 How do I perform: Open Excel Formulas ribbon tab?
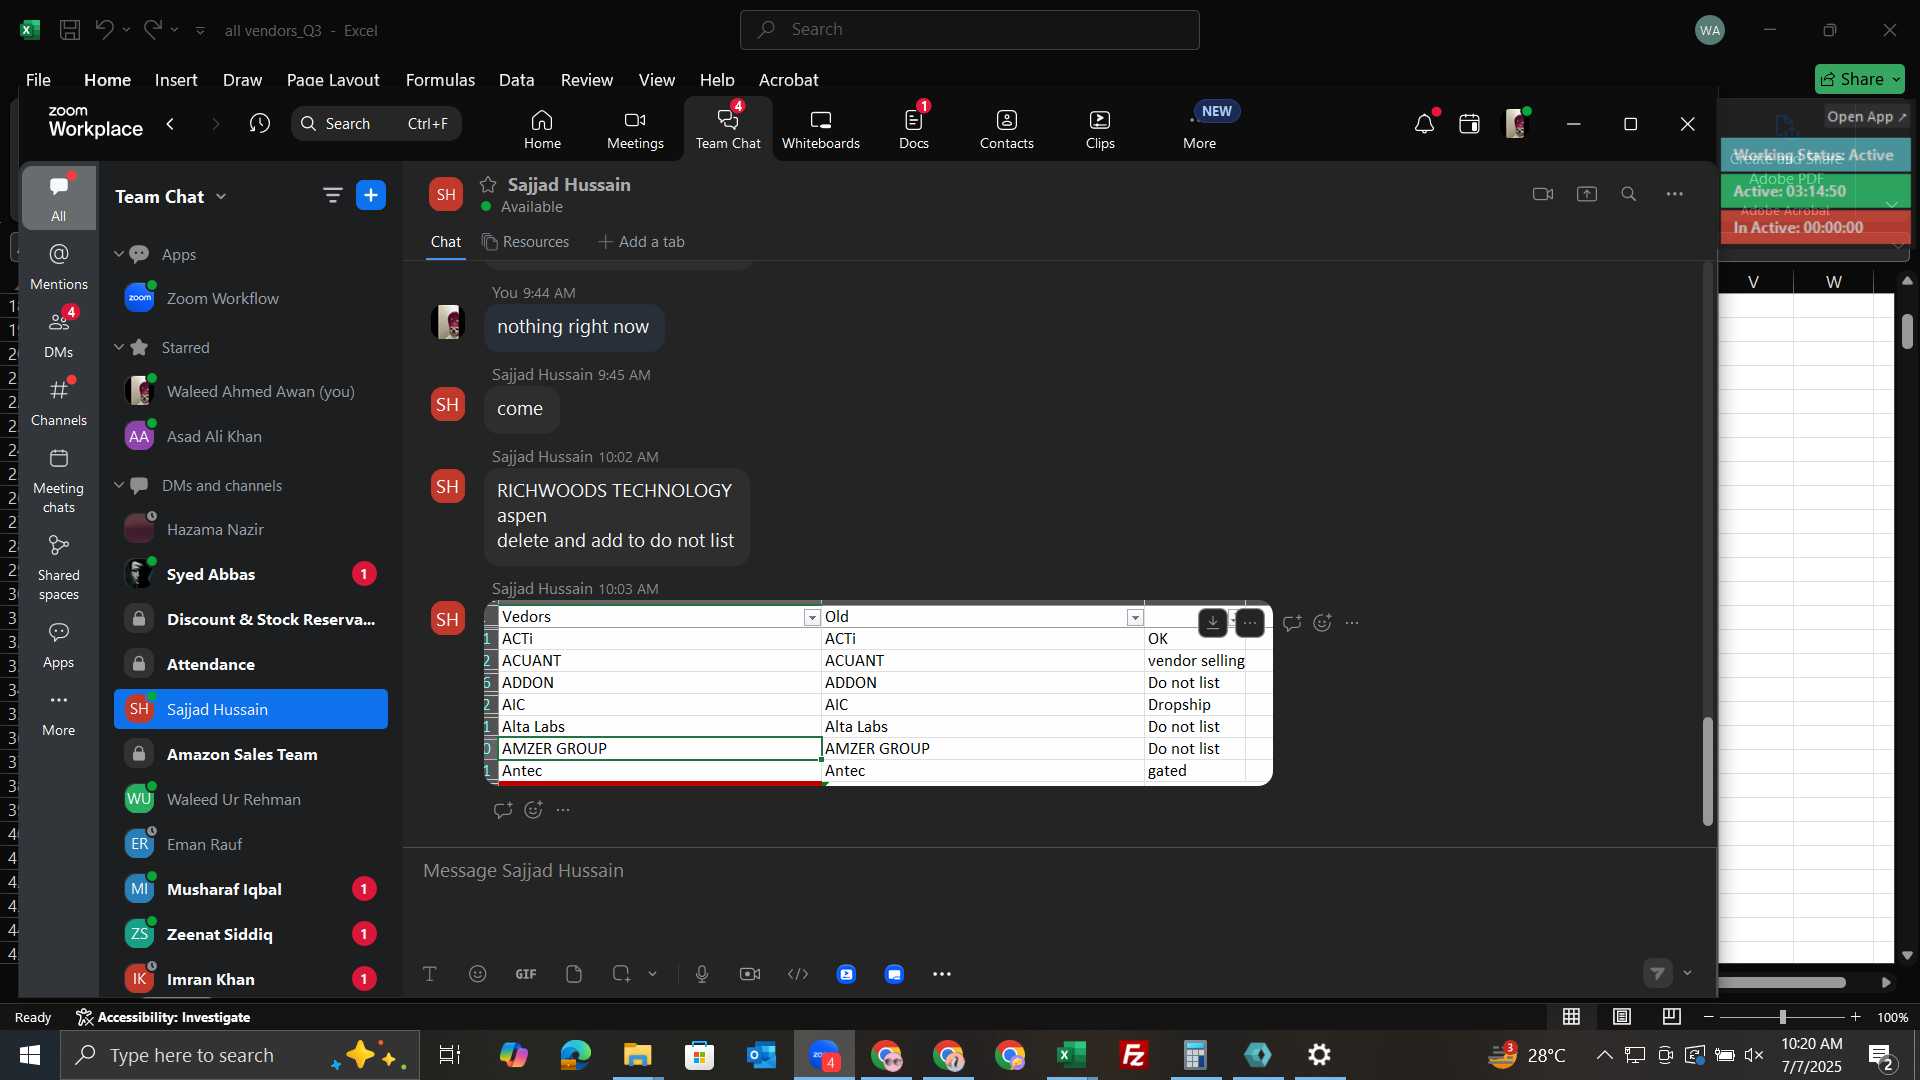[440, 80]
